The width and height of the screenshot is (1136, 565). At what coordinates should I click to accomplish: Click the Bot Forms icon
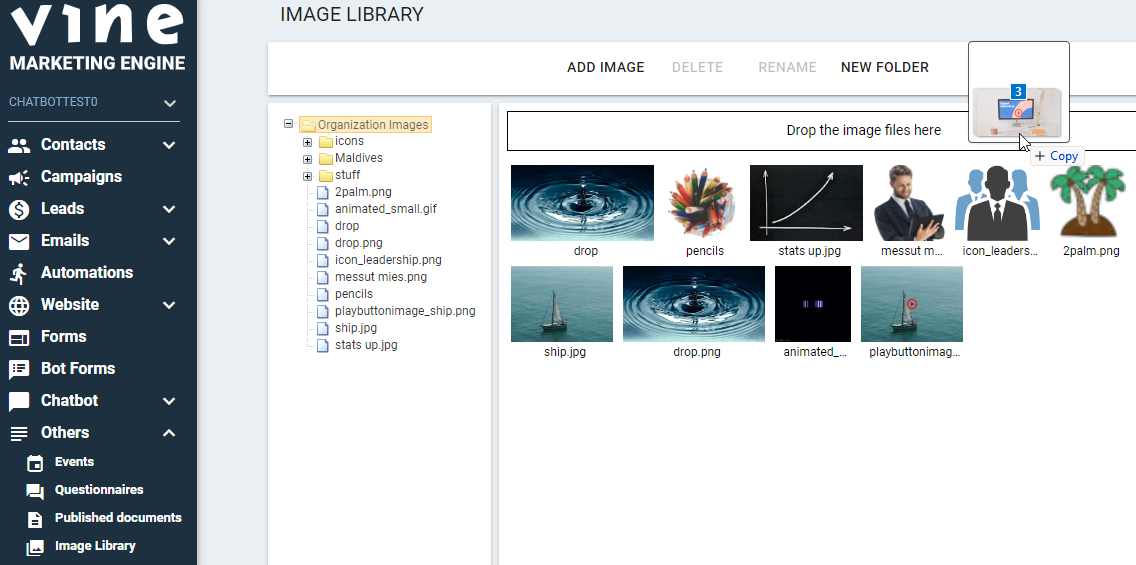(x=19, y=369)
